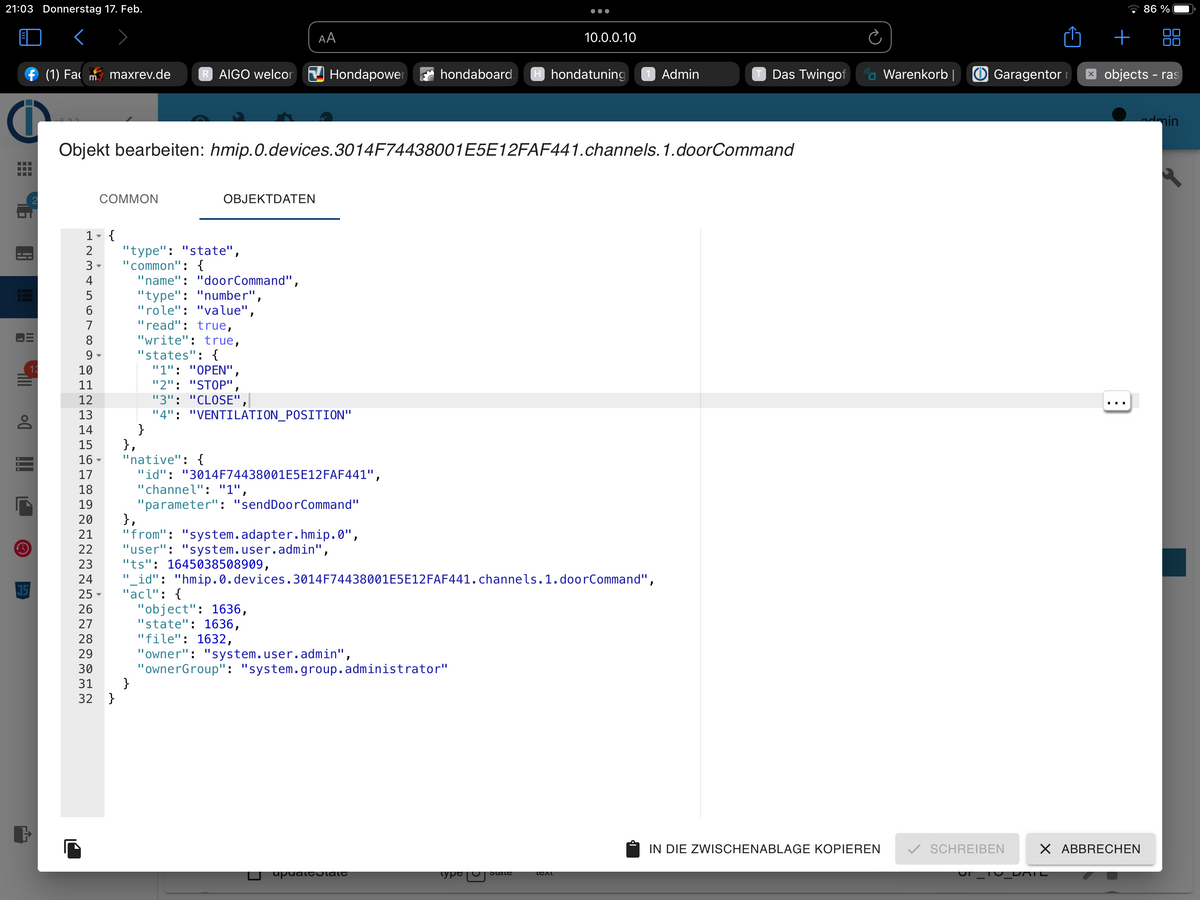This screenshot has width=1200, height=900.
Task: Open the sidebar users person icon
Action: coord(24,422)
